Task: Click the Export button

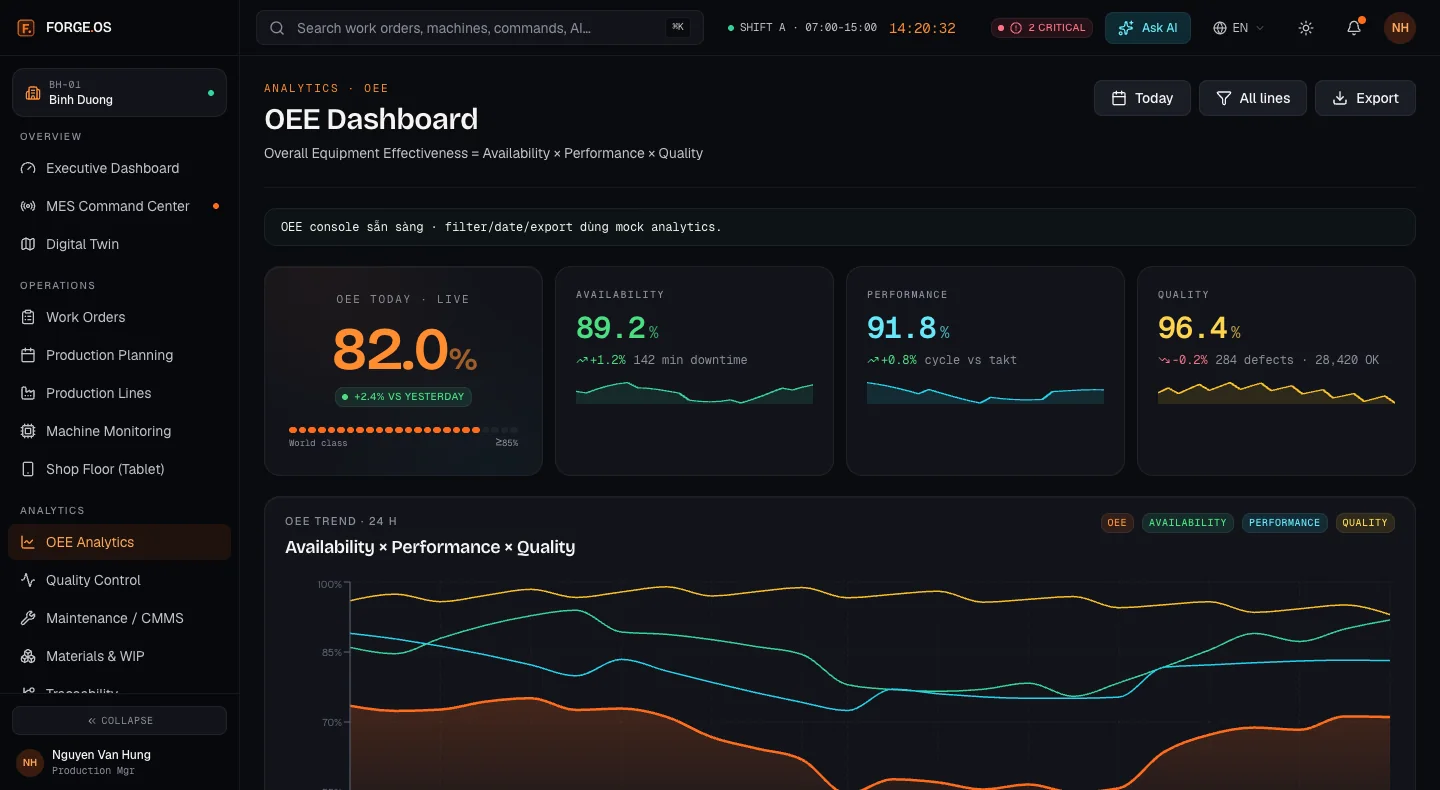Action: pyautogui.click(x=1365, y=98)
